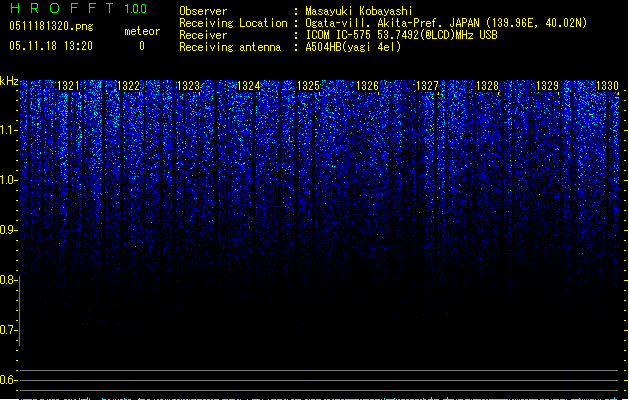Click the 1329 time marker

pyautogui.click(x=548, y=86)
